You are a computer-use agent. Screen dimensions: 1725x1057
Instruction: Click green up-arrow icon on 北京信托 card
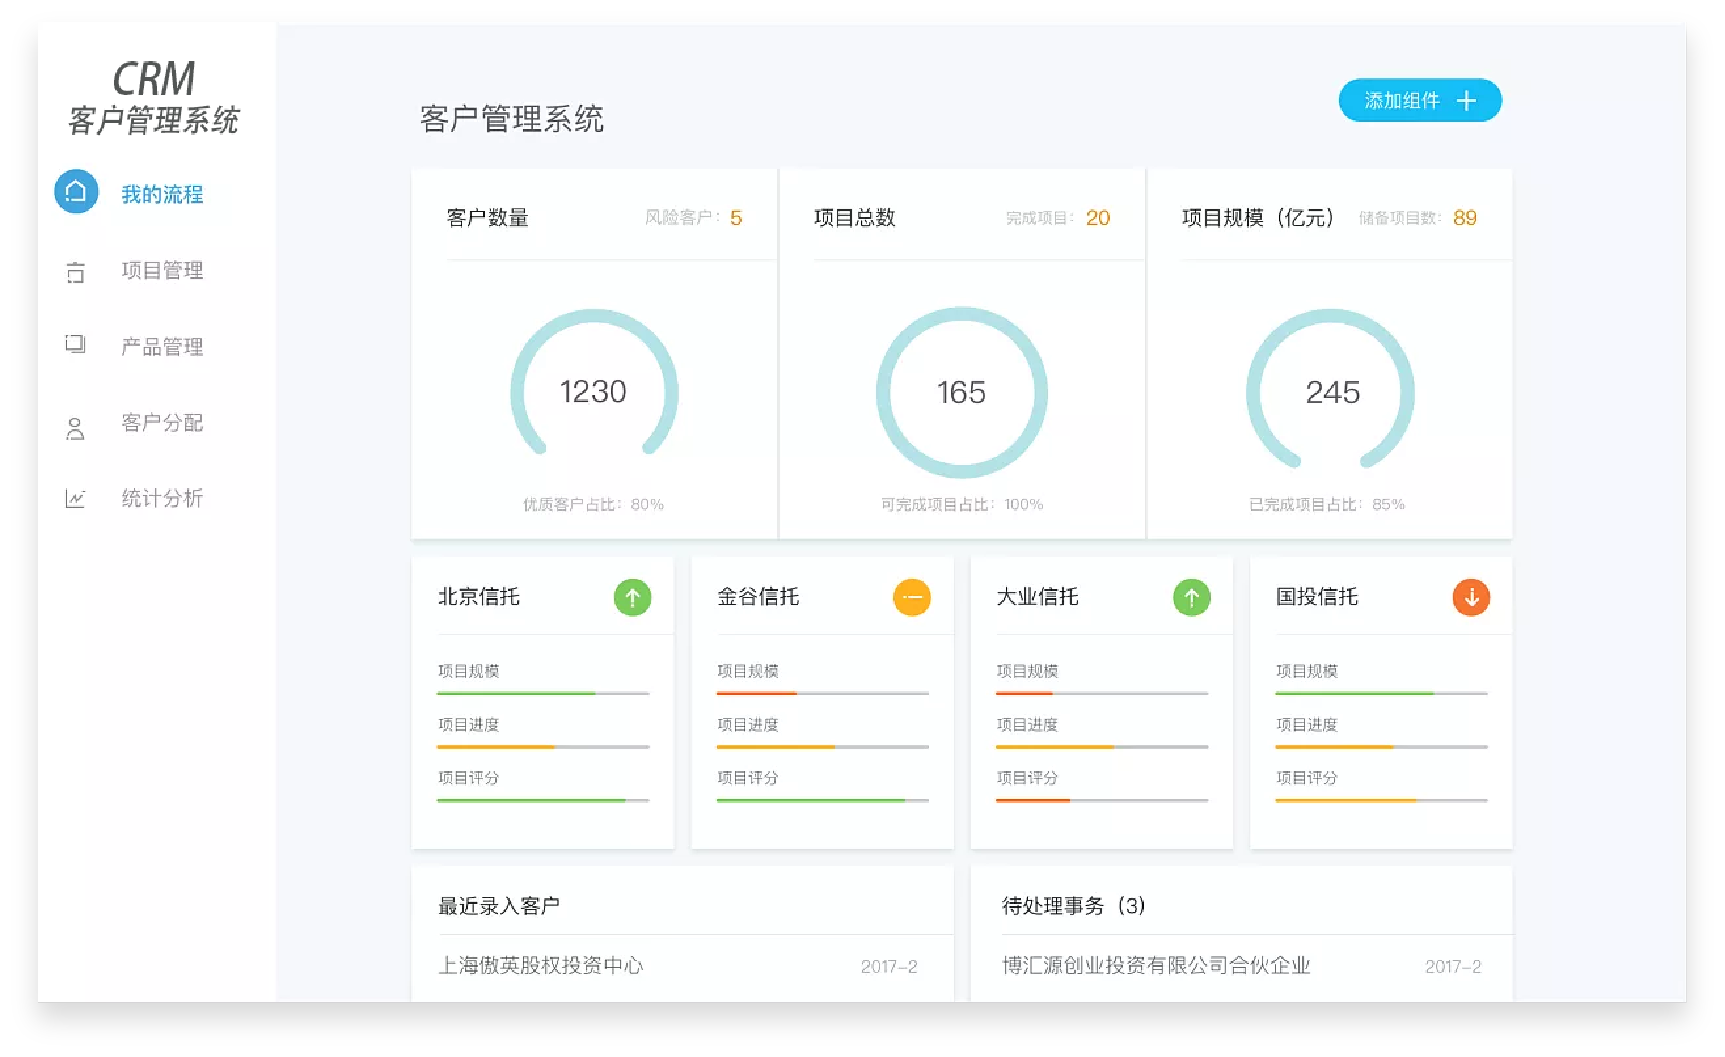632,598
